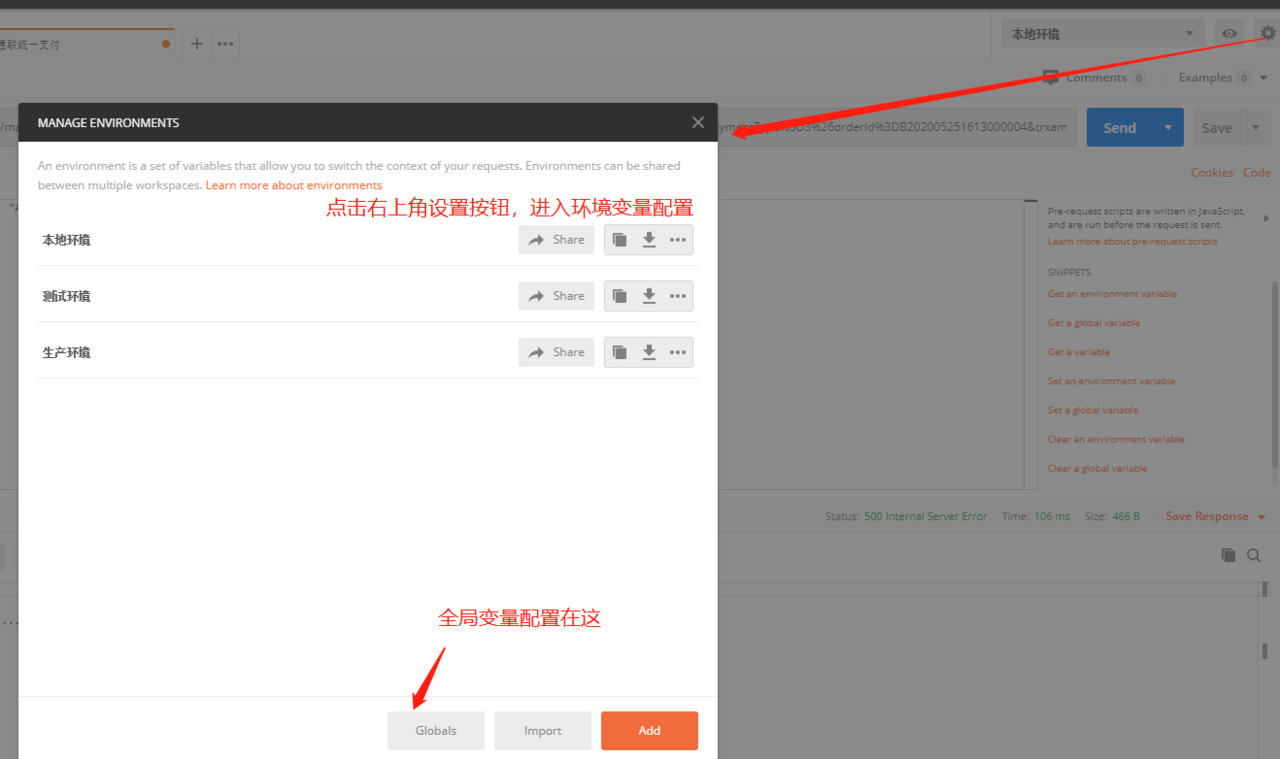1280x759 pixels.
Task: Open the 本地环境 environment selector dropdown
Action: pos(1102,34)
